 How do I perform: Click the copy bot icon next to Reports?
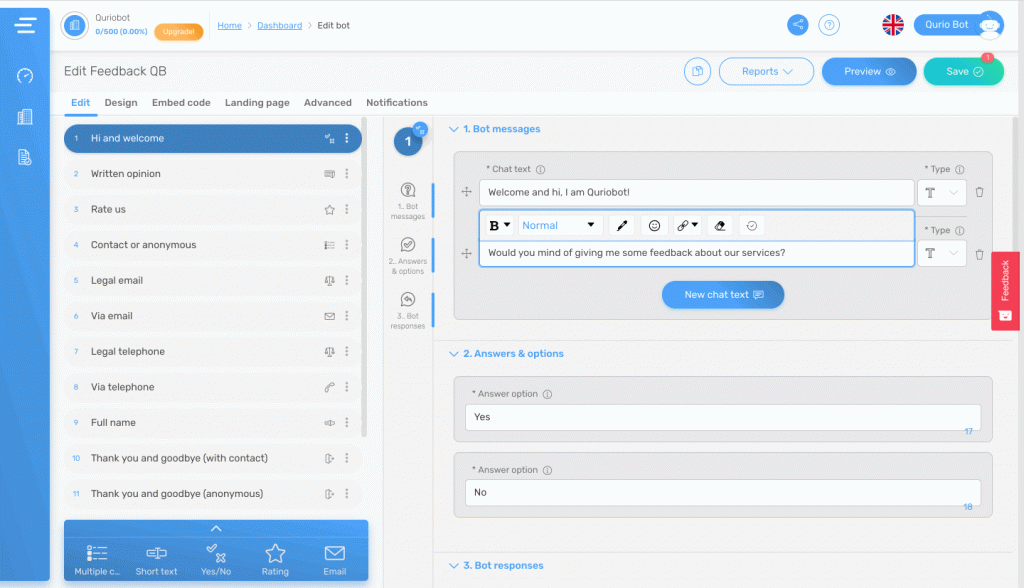point(697,71)
